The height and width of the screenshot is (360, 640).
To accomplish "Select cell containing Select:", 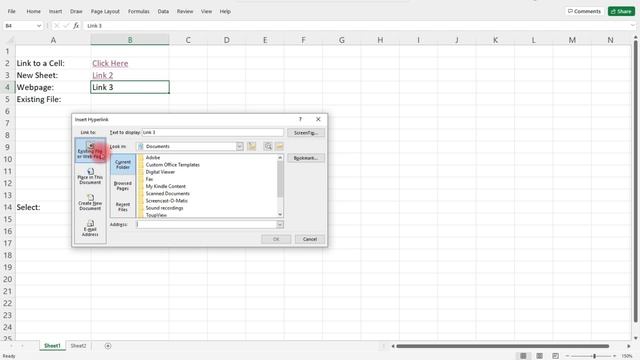I will (x=53, y=207).
